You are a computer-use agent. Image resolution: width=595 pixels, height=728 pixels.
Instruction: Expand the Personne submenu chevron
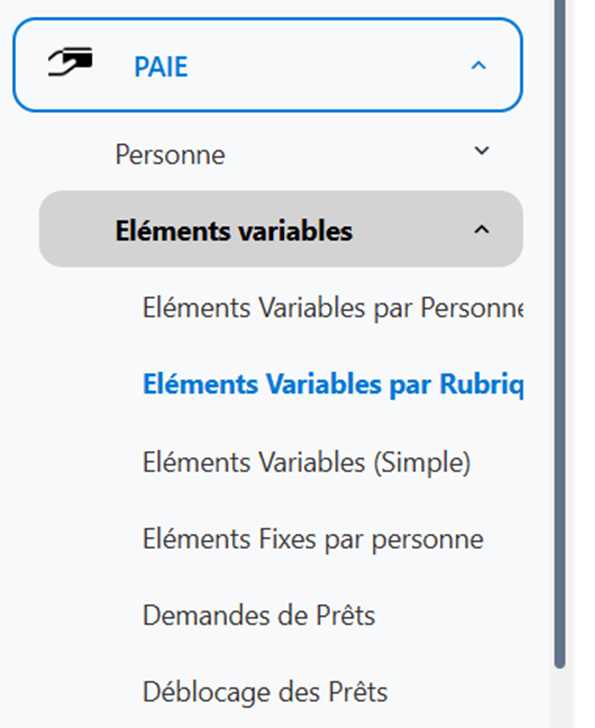(x=481, y=151)
